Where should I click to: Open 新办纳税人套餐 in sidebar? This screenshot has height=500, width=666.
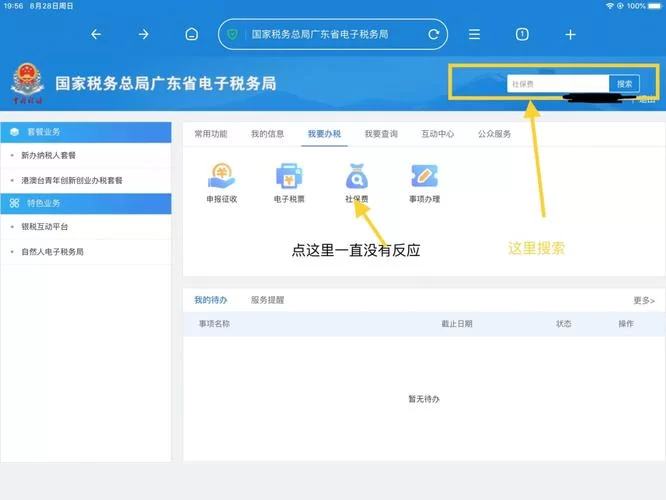pyautogui.click(x=48, y=155)
